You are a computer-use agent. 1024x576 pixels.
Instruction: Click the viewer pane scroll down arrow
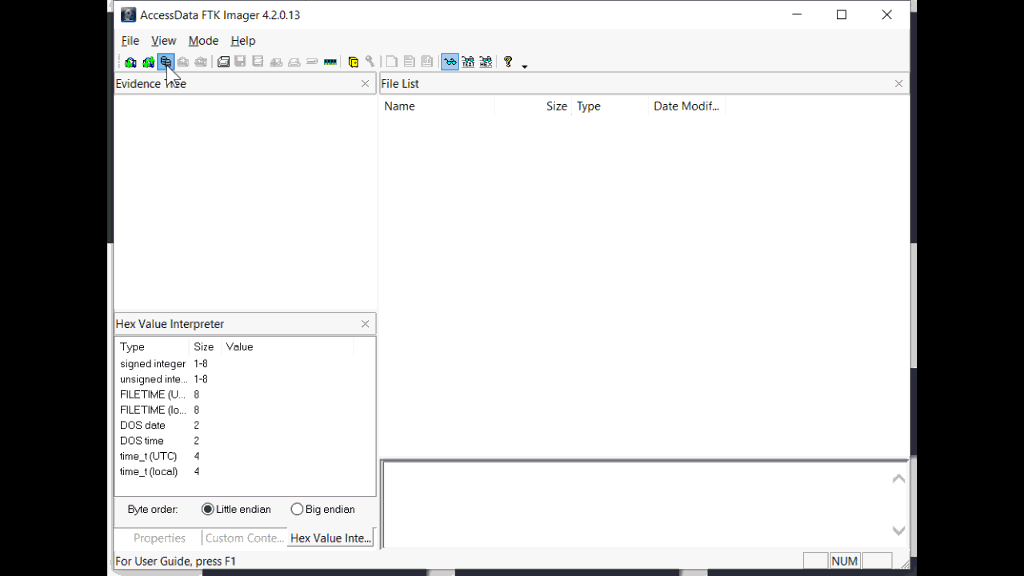898,531
